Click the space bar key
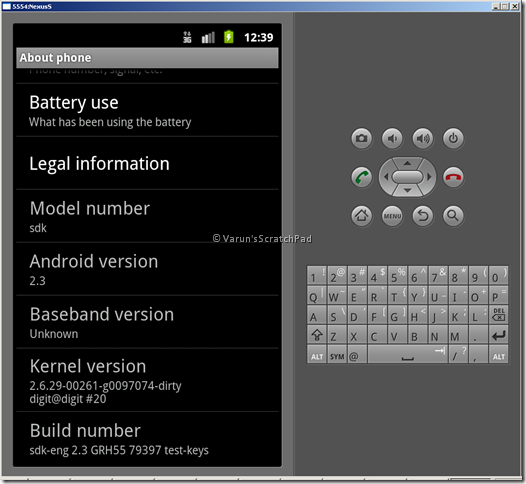This screenshot has width=526, height=484. pyautogui.click(x=408, y=355)
